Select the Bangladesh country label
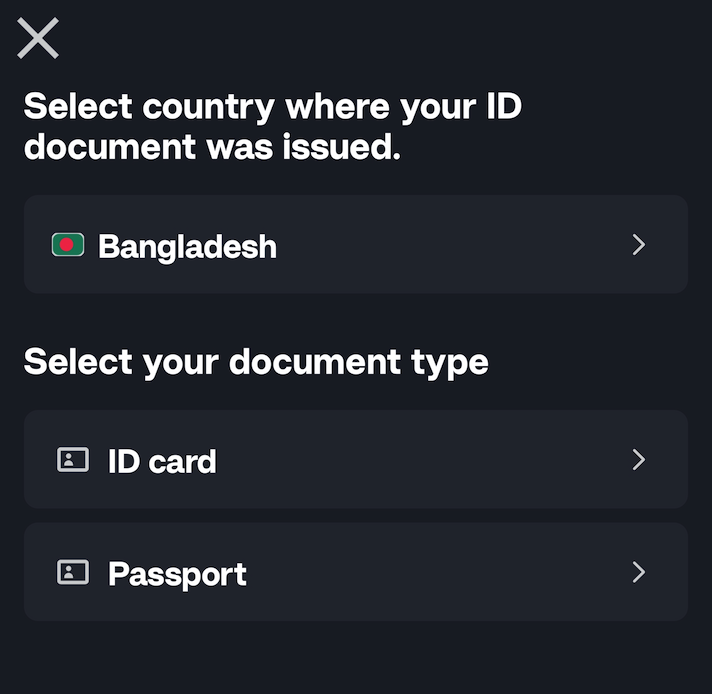This screenshot has width=712, height=694. [x=187, y=247]
